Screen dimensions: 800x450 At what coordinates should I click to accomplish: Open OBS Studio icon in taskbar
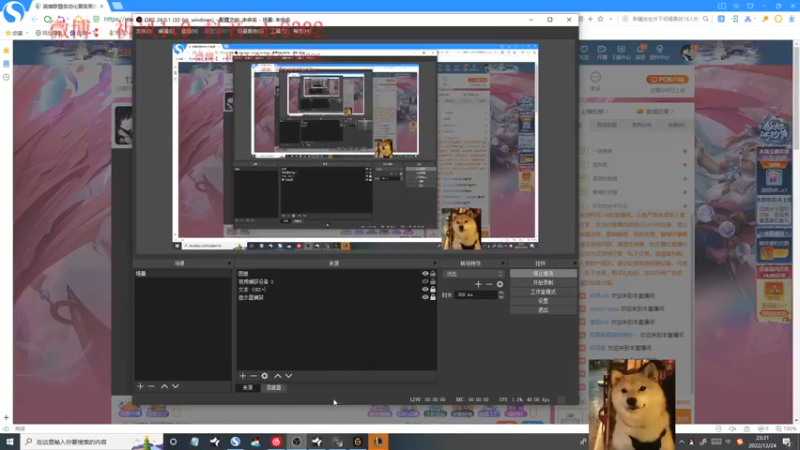pyautogui.click(x=296, y=442)
